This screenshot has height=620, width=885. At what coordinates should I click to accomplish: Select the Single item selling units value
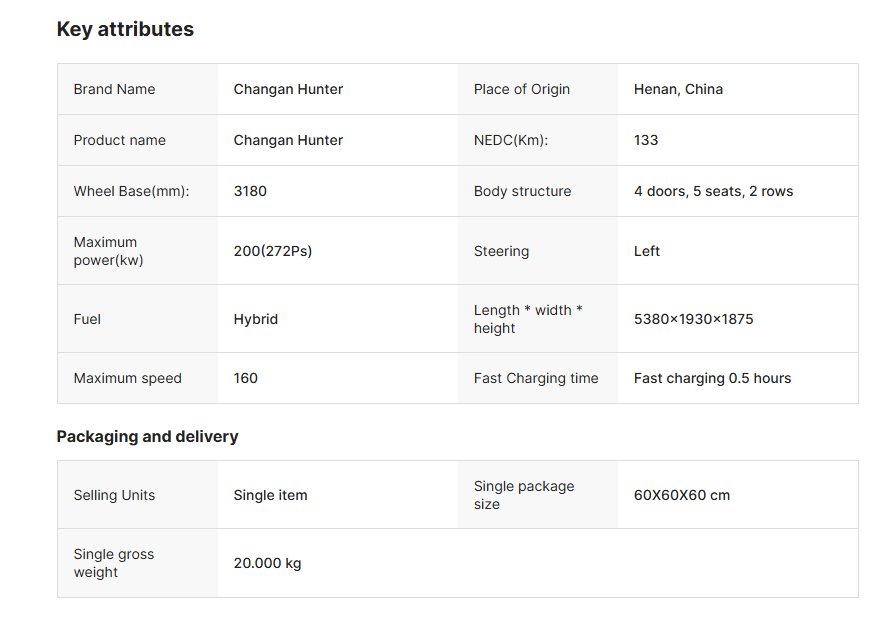[269, 494]
